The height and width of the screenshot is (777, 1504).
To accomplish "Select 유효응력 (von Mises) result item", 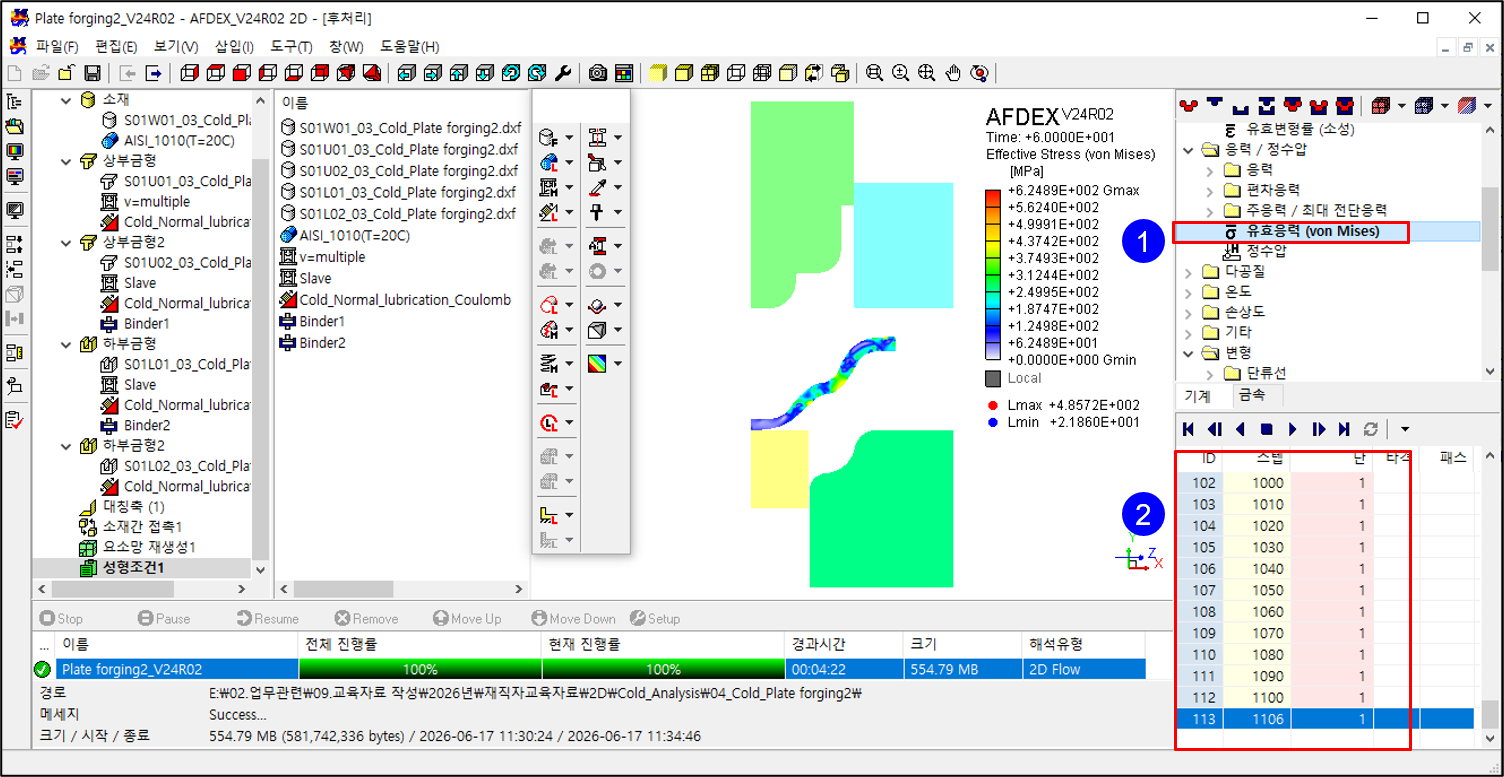I will (x=1312, y=231).
